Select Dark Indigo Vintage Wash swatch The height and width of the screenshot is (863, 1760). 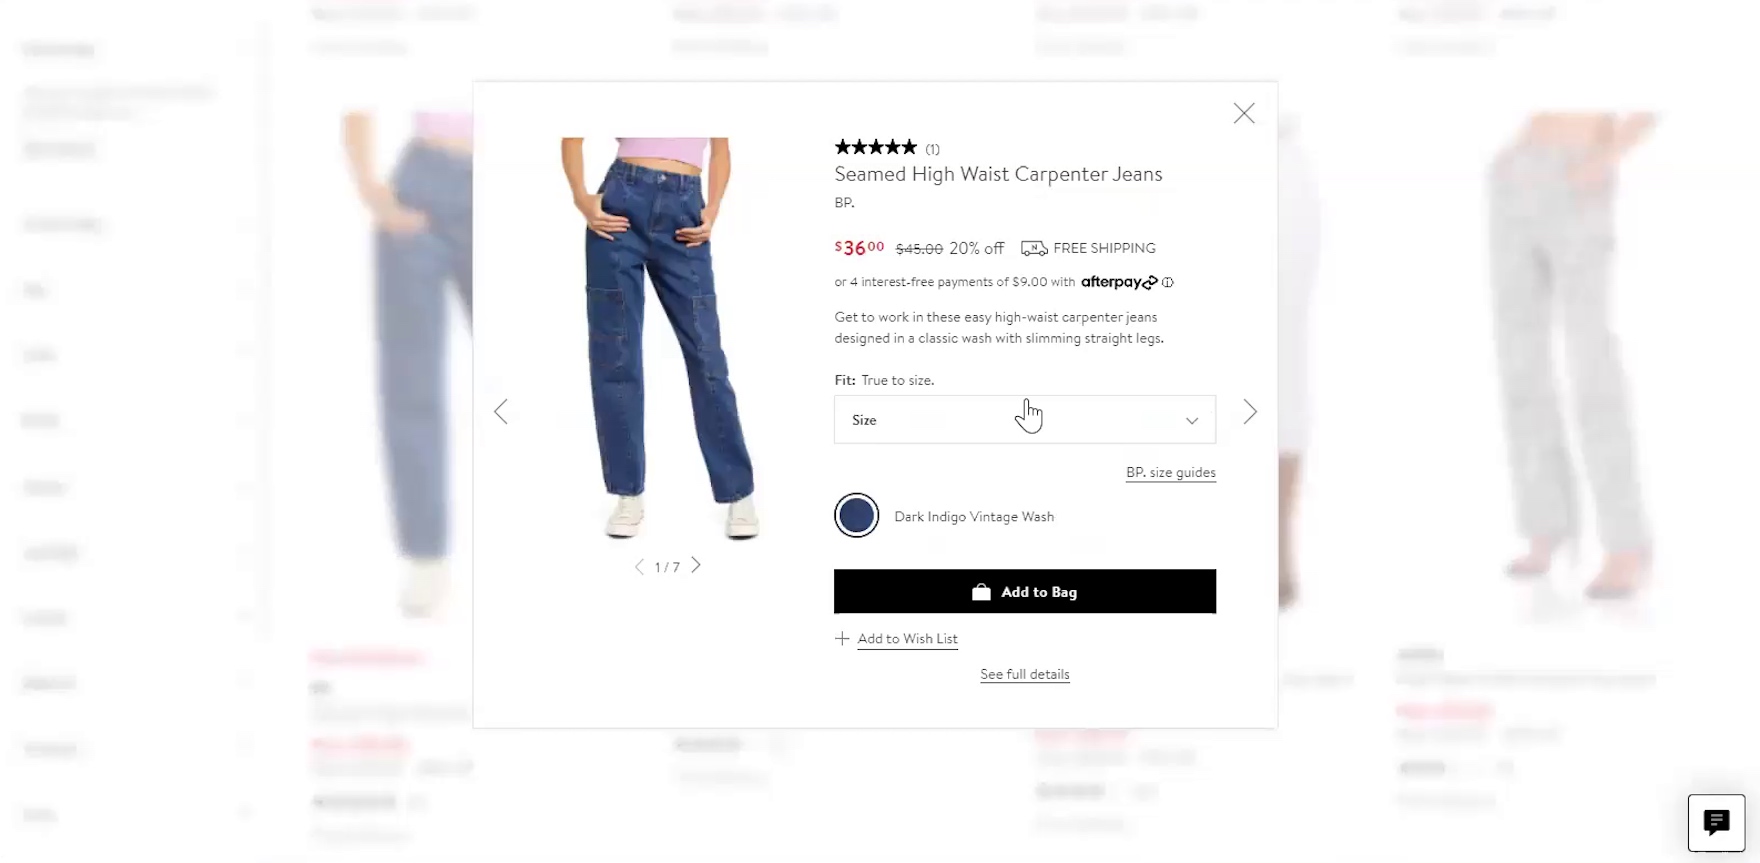(857, 516)
